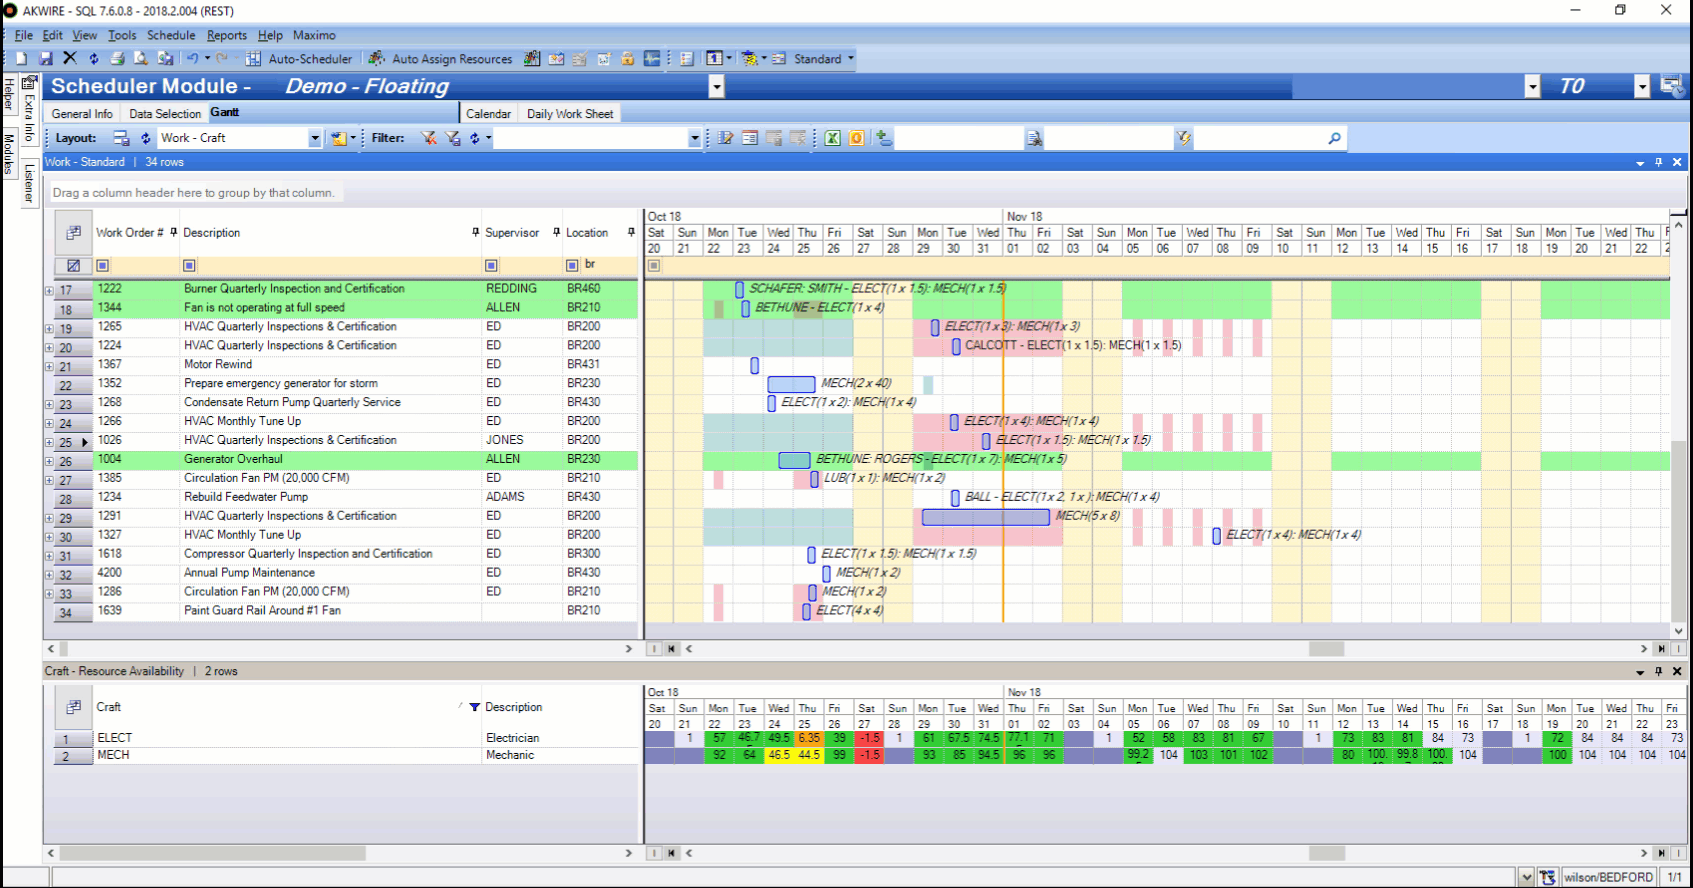Click the Craft grid column chooser icon

point(73,707)
